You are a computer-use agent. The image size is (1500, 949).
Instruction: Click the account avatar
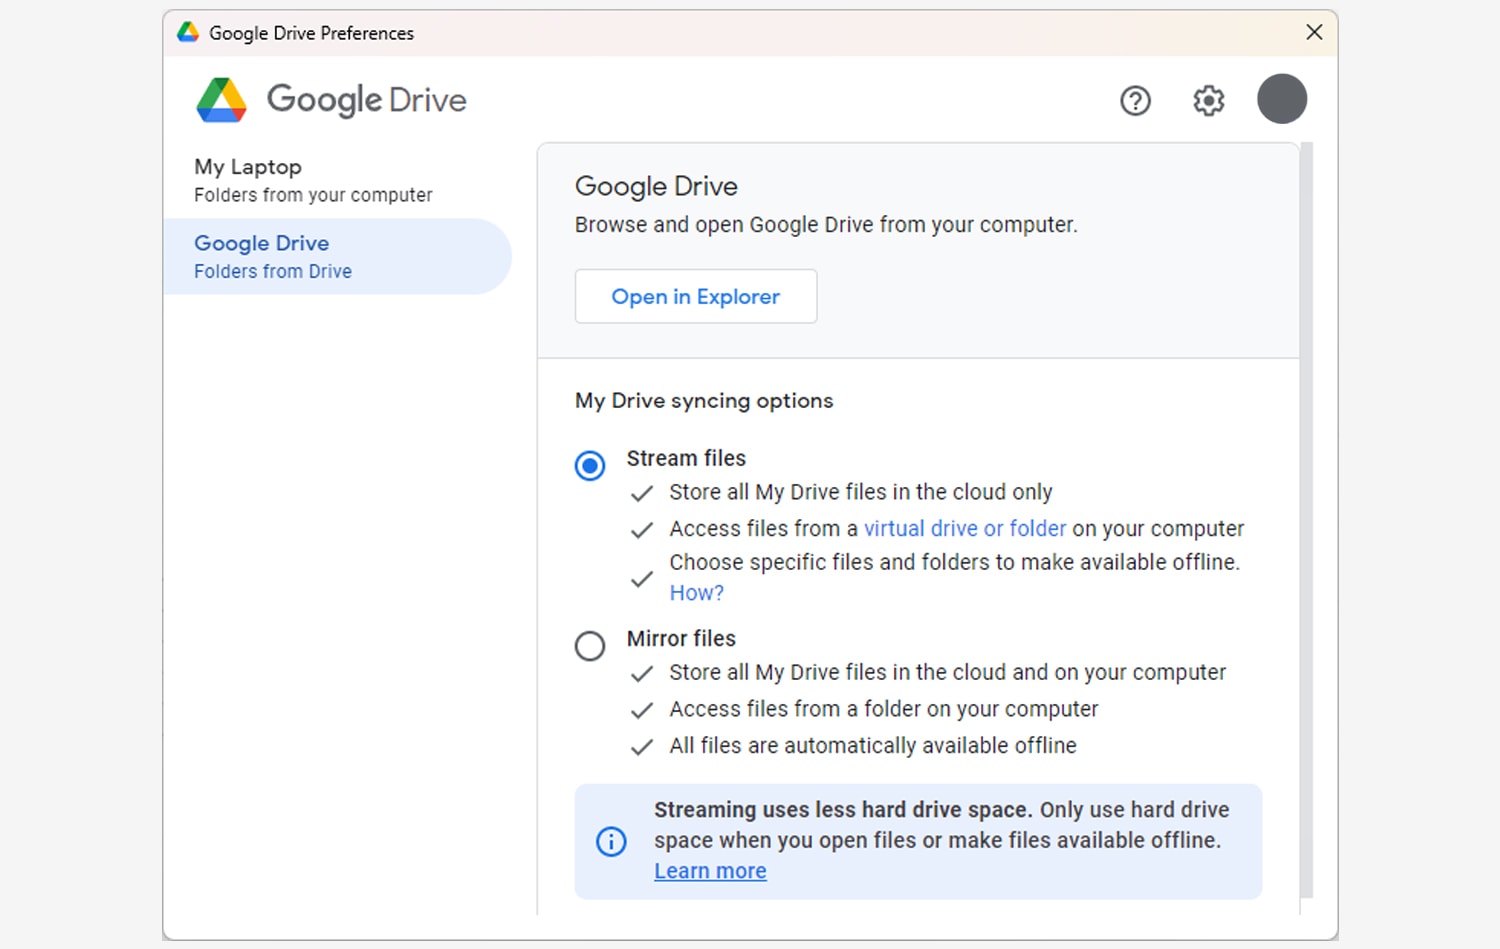[x=1282, y=99]
